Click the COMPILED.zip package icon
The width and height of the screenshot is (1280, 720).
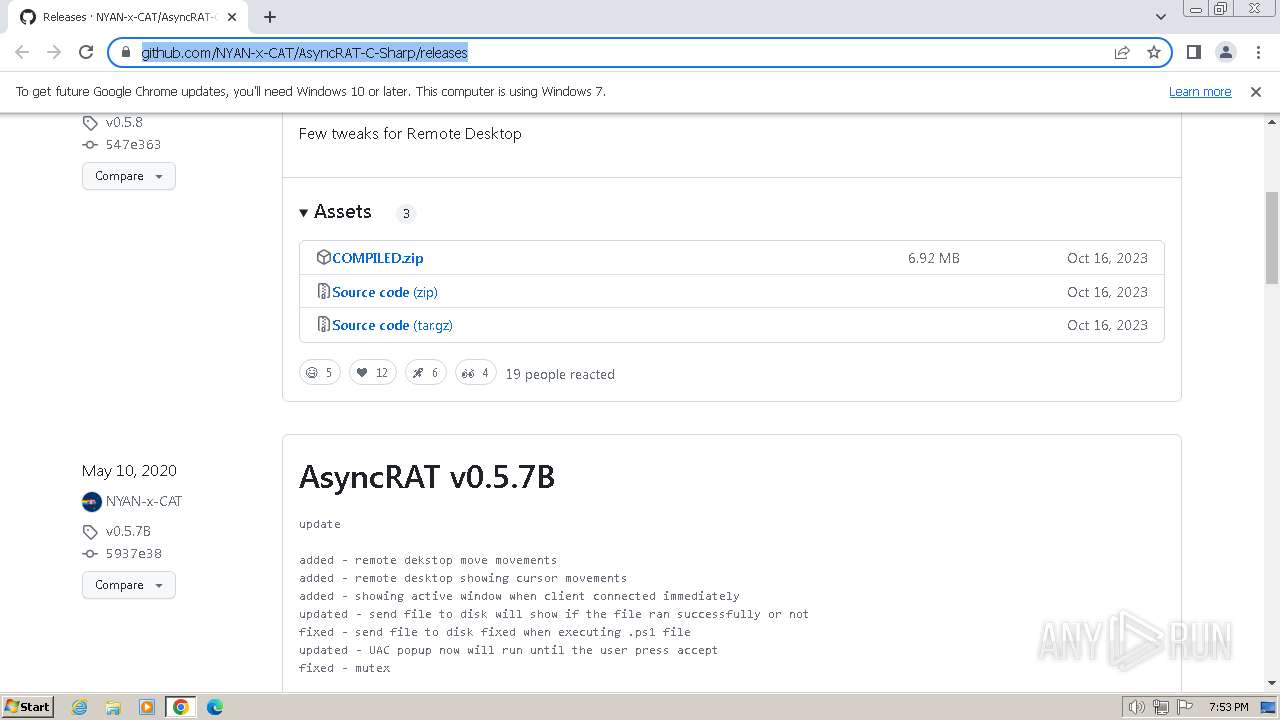(x=323, y=257)
